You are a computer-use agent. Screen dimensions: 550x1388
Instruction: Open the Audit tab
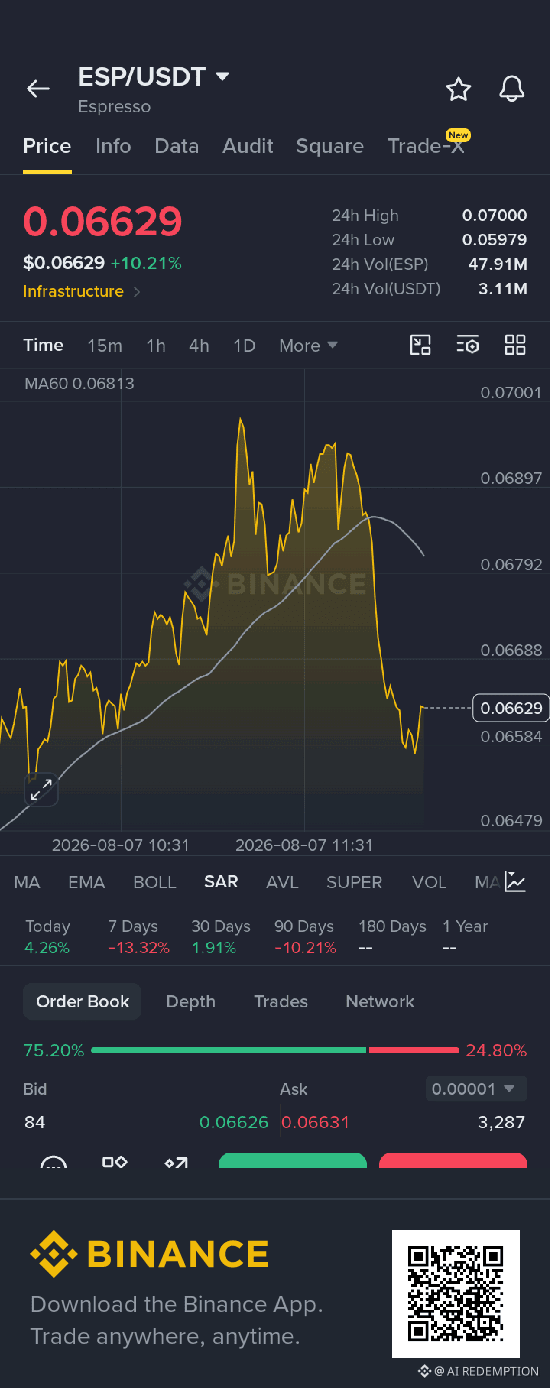(248, 146)
